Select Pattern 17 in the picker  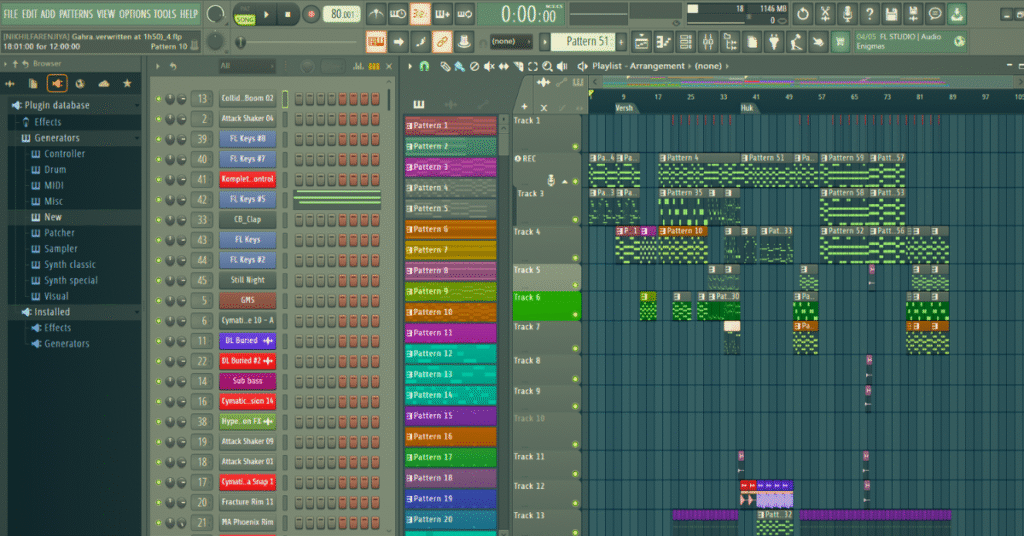coord(451,457)
